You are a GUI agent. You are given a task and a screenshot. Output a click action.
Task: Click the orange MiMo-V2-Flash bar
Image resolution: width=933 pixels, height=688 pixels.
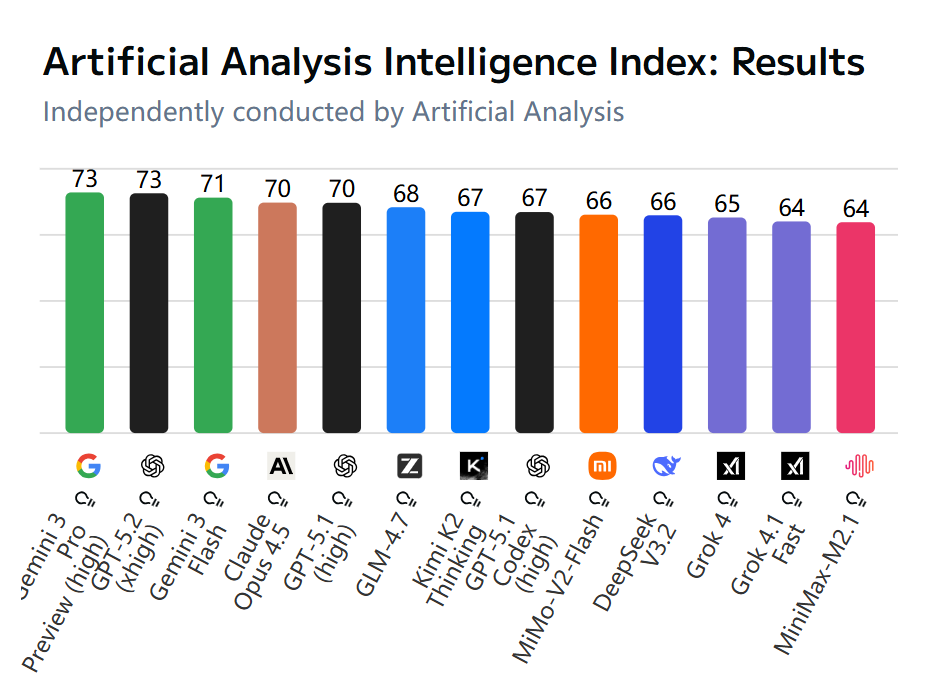pyautogui.click(x=599, y=325)
